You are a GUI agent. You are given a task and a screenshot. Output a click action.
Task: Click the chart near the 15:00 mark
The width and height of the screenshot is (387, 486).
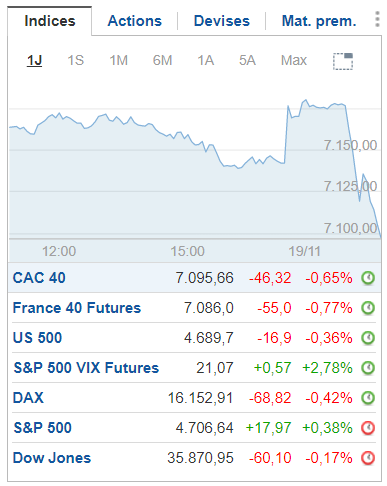click(x=187, y=167)
